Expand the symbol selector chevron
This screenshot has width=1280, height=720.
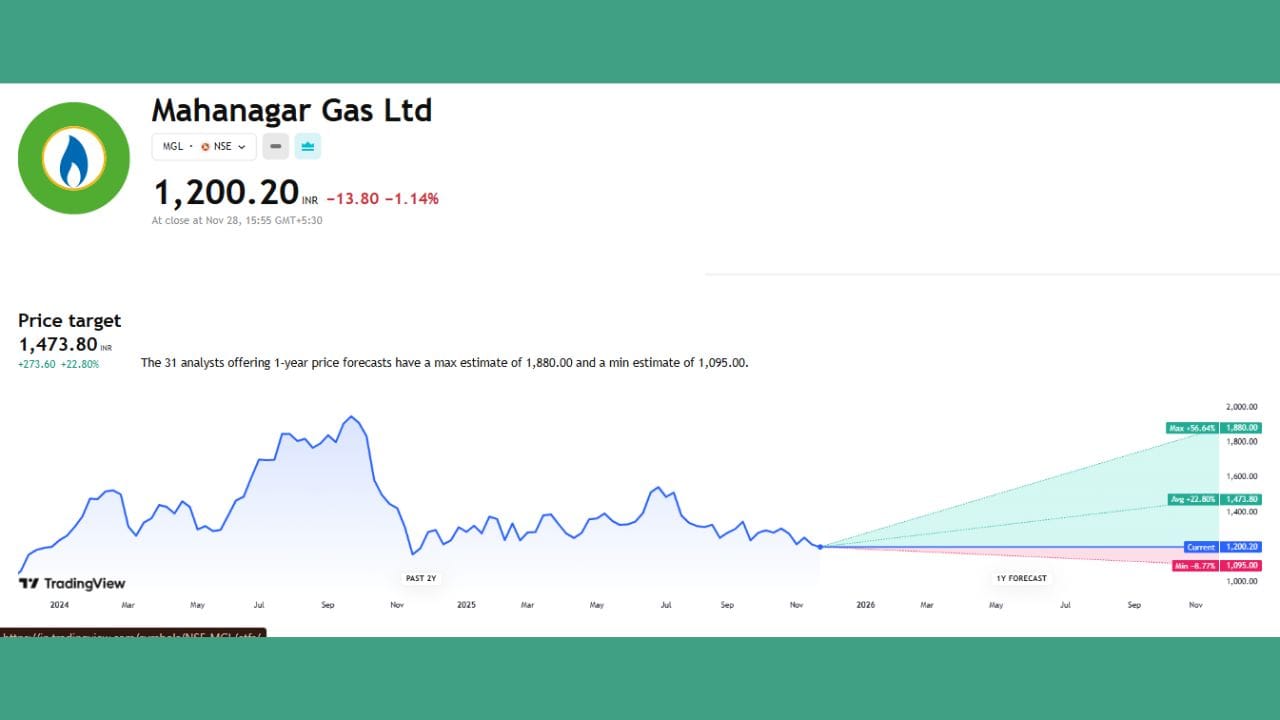[240, 146]
